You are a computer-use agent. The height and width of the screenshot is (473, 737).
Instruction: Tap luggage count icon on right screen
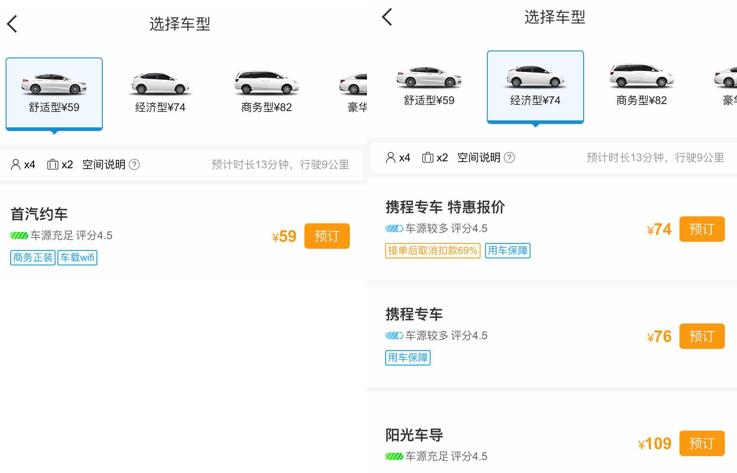pos(427,158)
